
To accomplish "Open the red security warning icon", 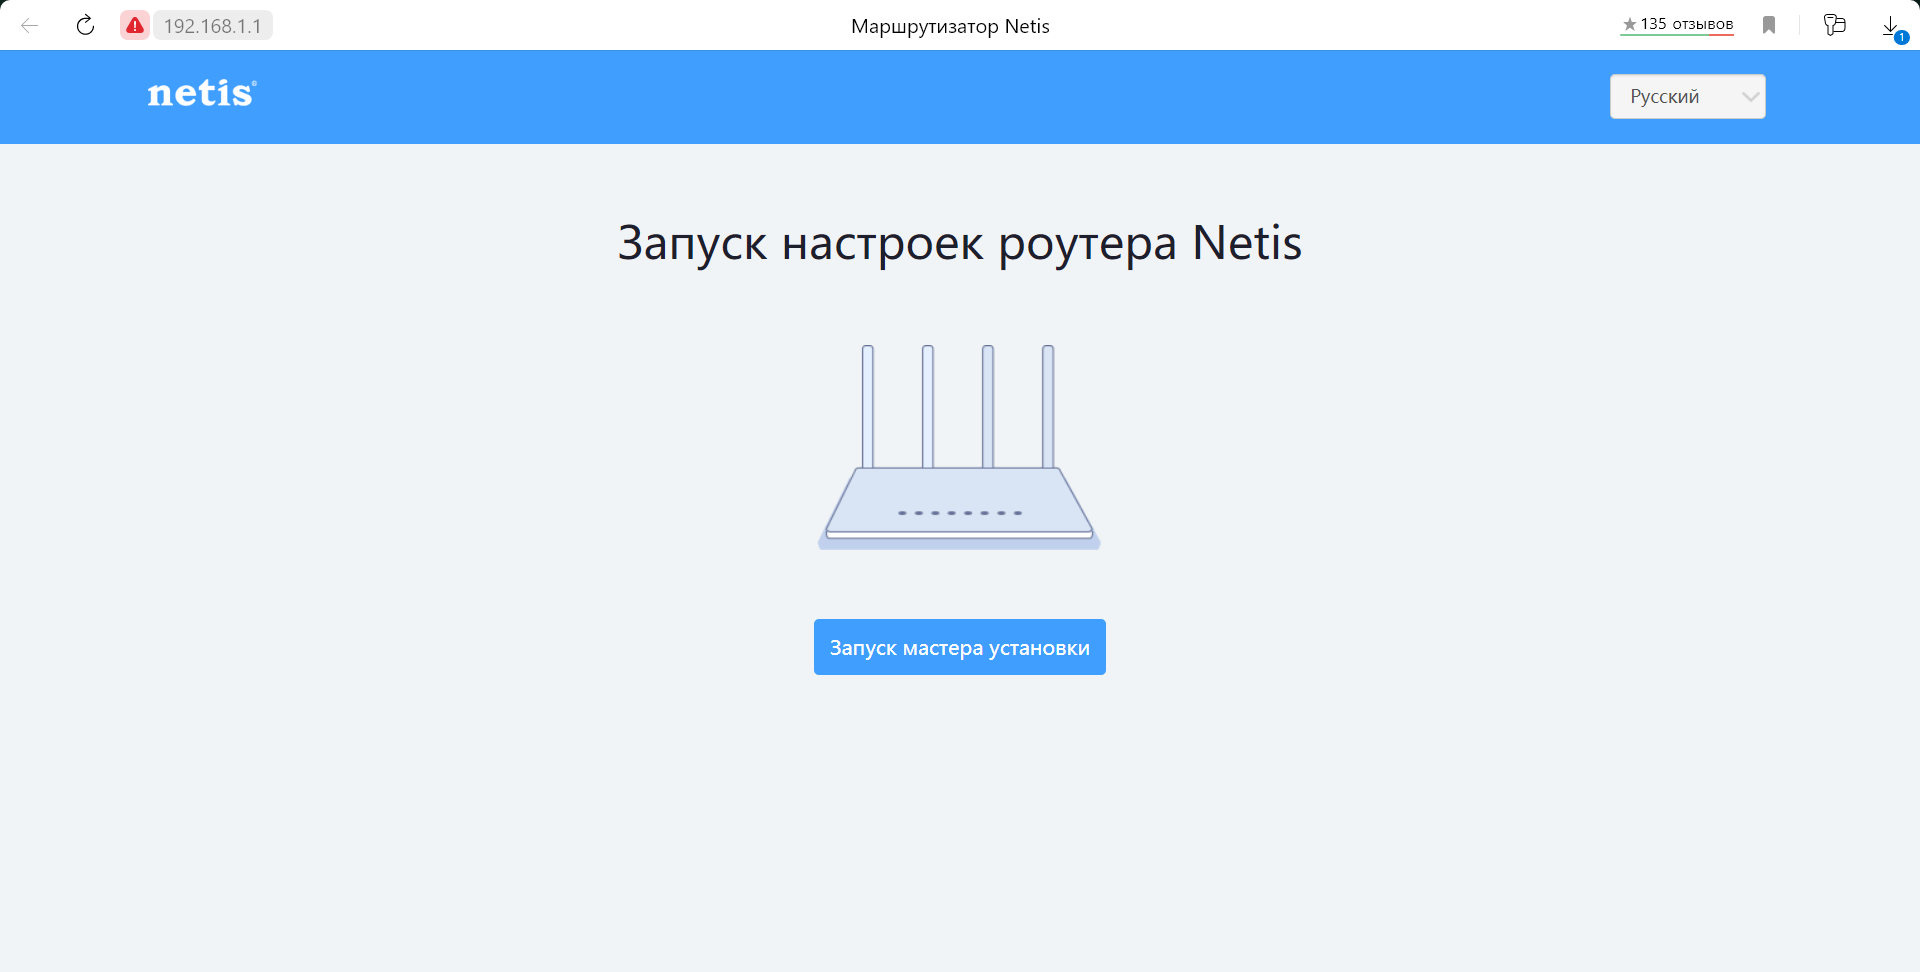I will (x=135, y=26).
